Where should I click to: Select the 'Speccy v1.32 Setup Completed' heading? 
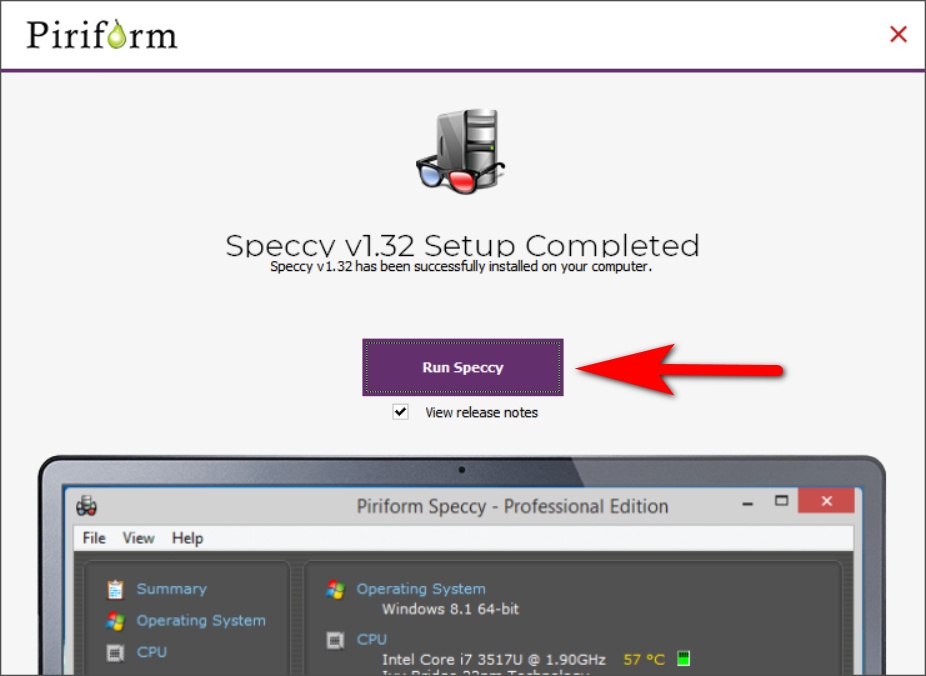[462, 245]
